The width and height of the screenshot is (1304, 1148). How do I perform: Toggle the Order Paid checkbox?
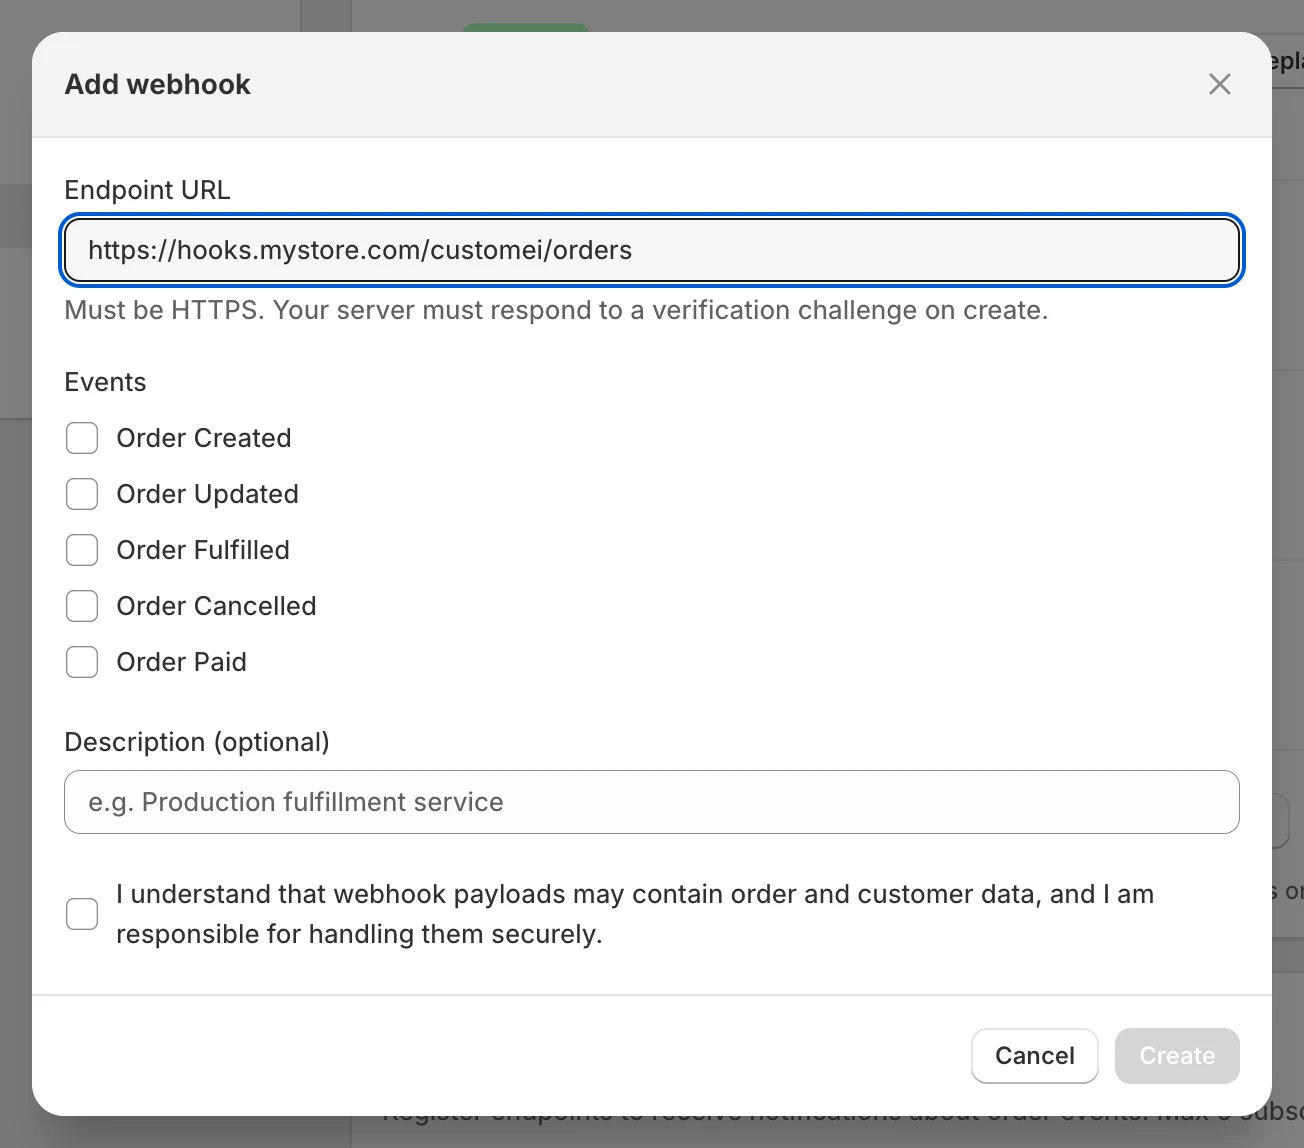pyautogui.click(x=82, y=662)
